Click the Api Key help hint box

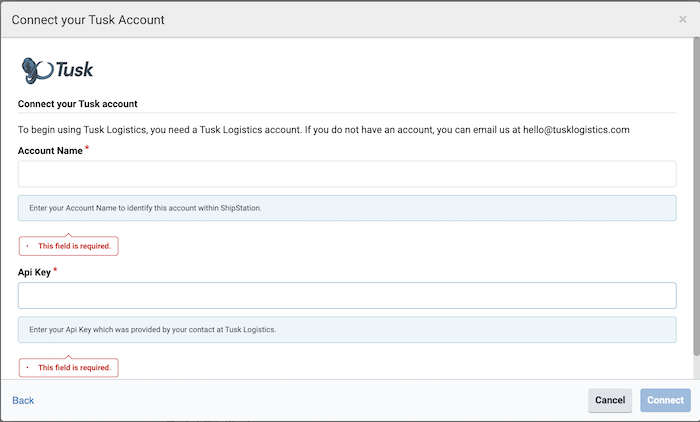pyautogui.click(x=347, y=330)
